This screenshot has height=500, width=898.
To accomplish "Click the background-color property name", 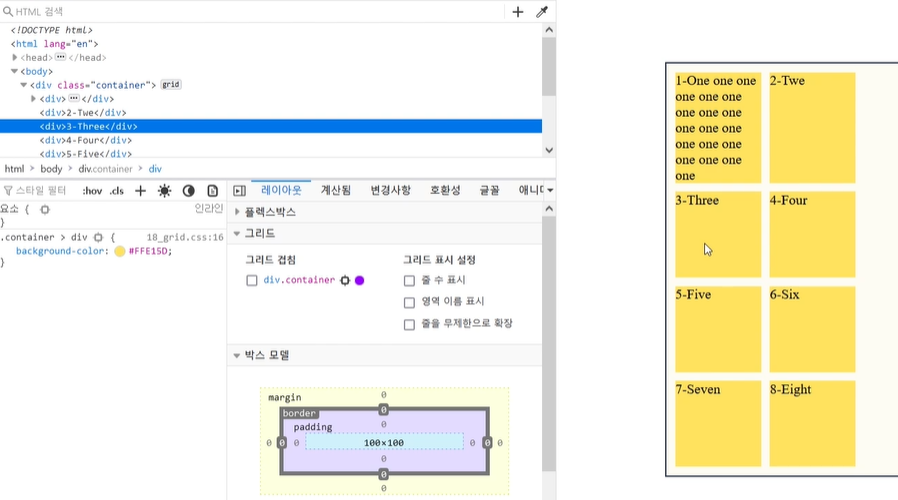I will point(60,251).
